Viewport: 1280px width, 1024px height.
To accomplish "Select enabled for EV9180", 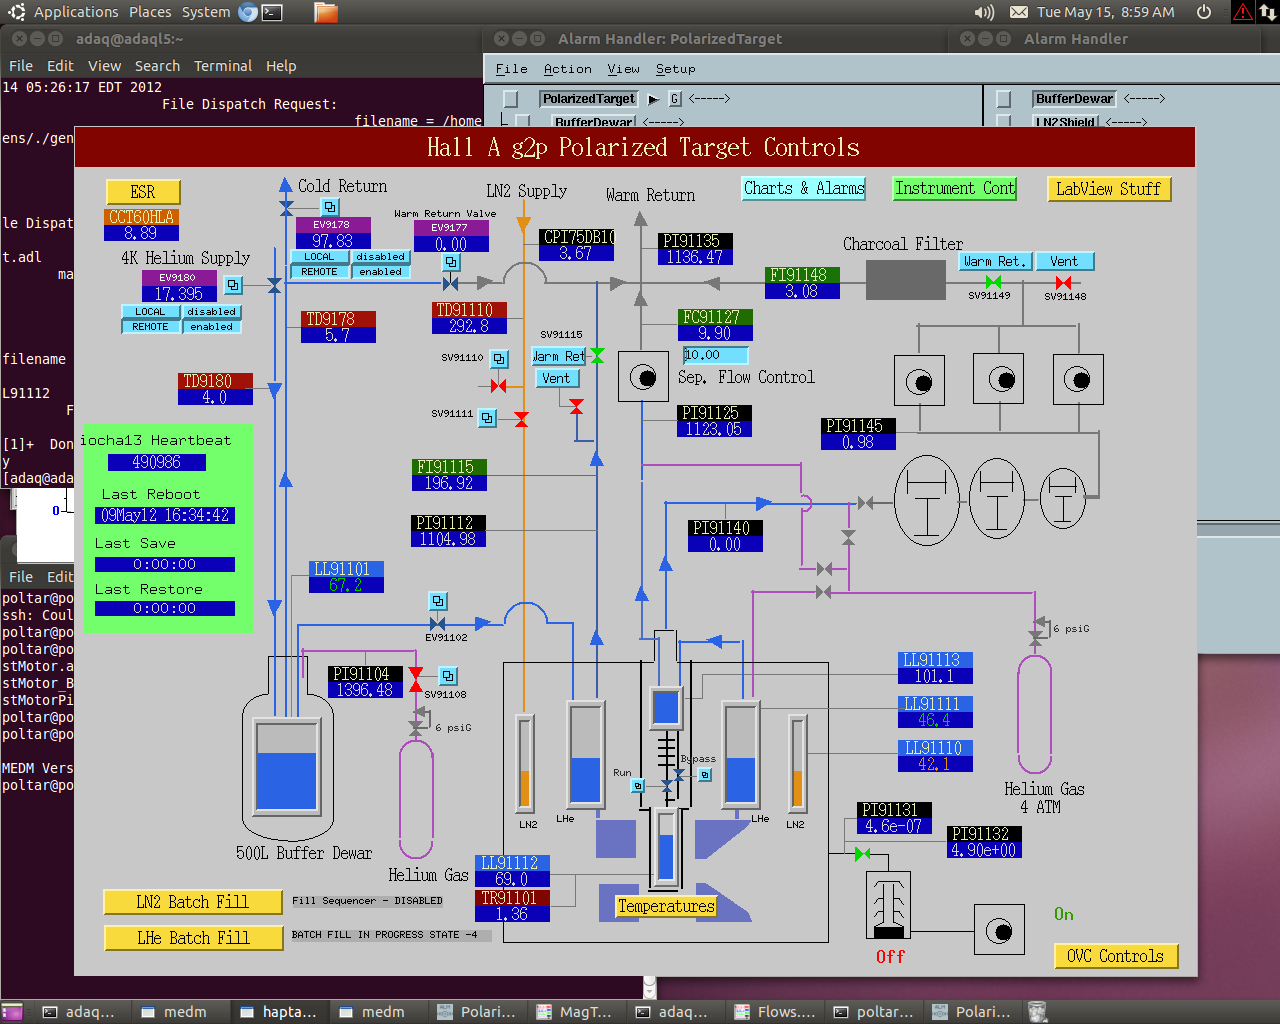I will click(211, 327).
